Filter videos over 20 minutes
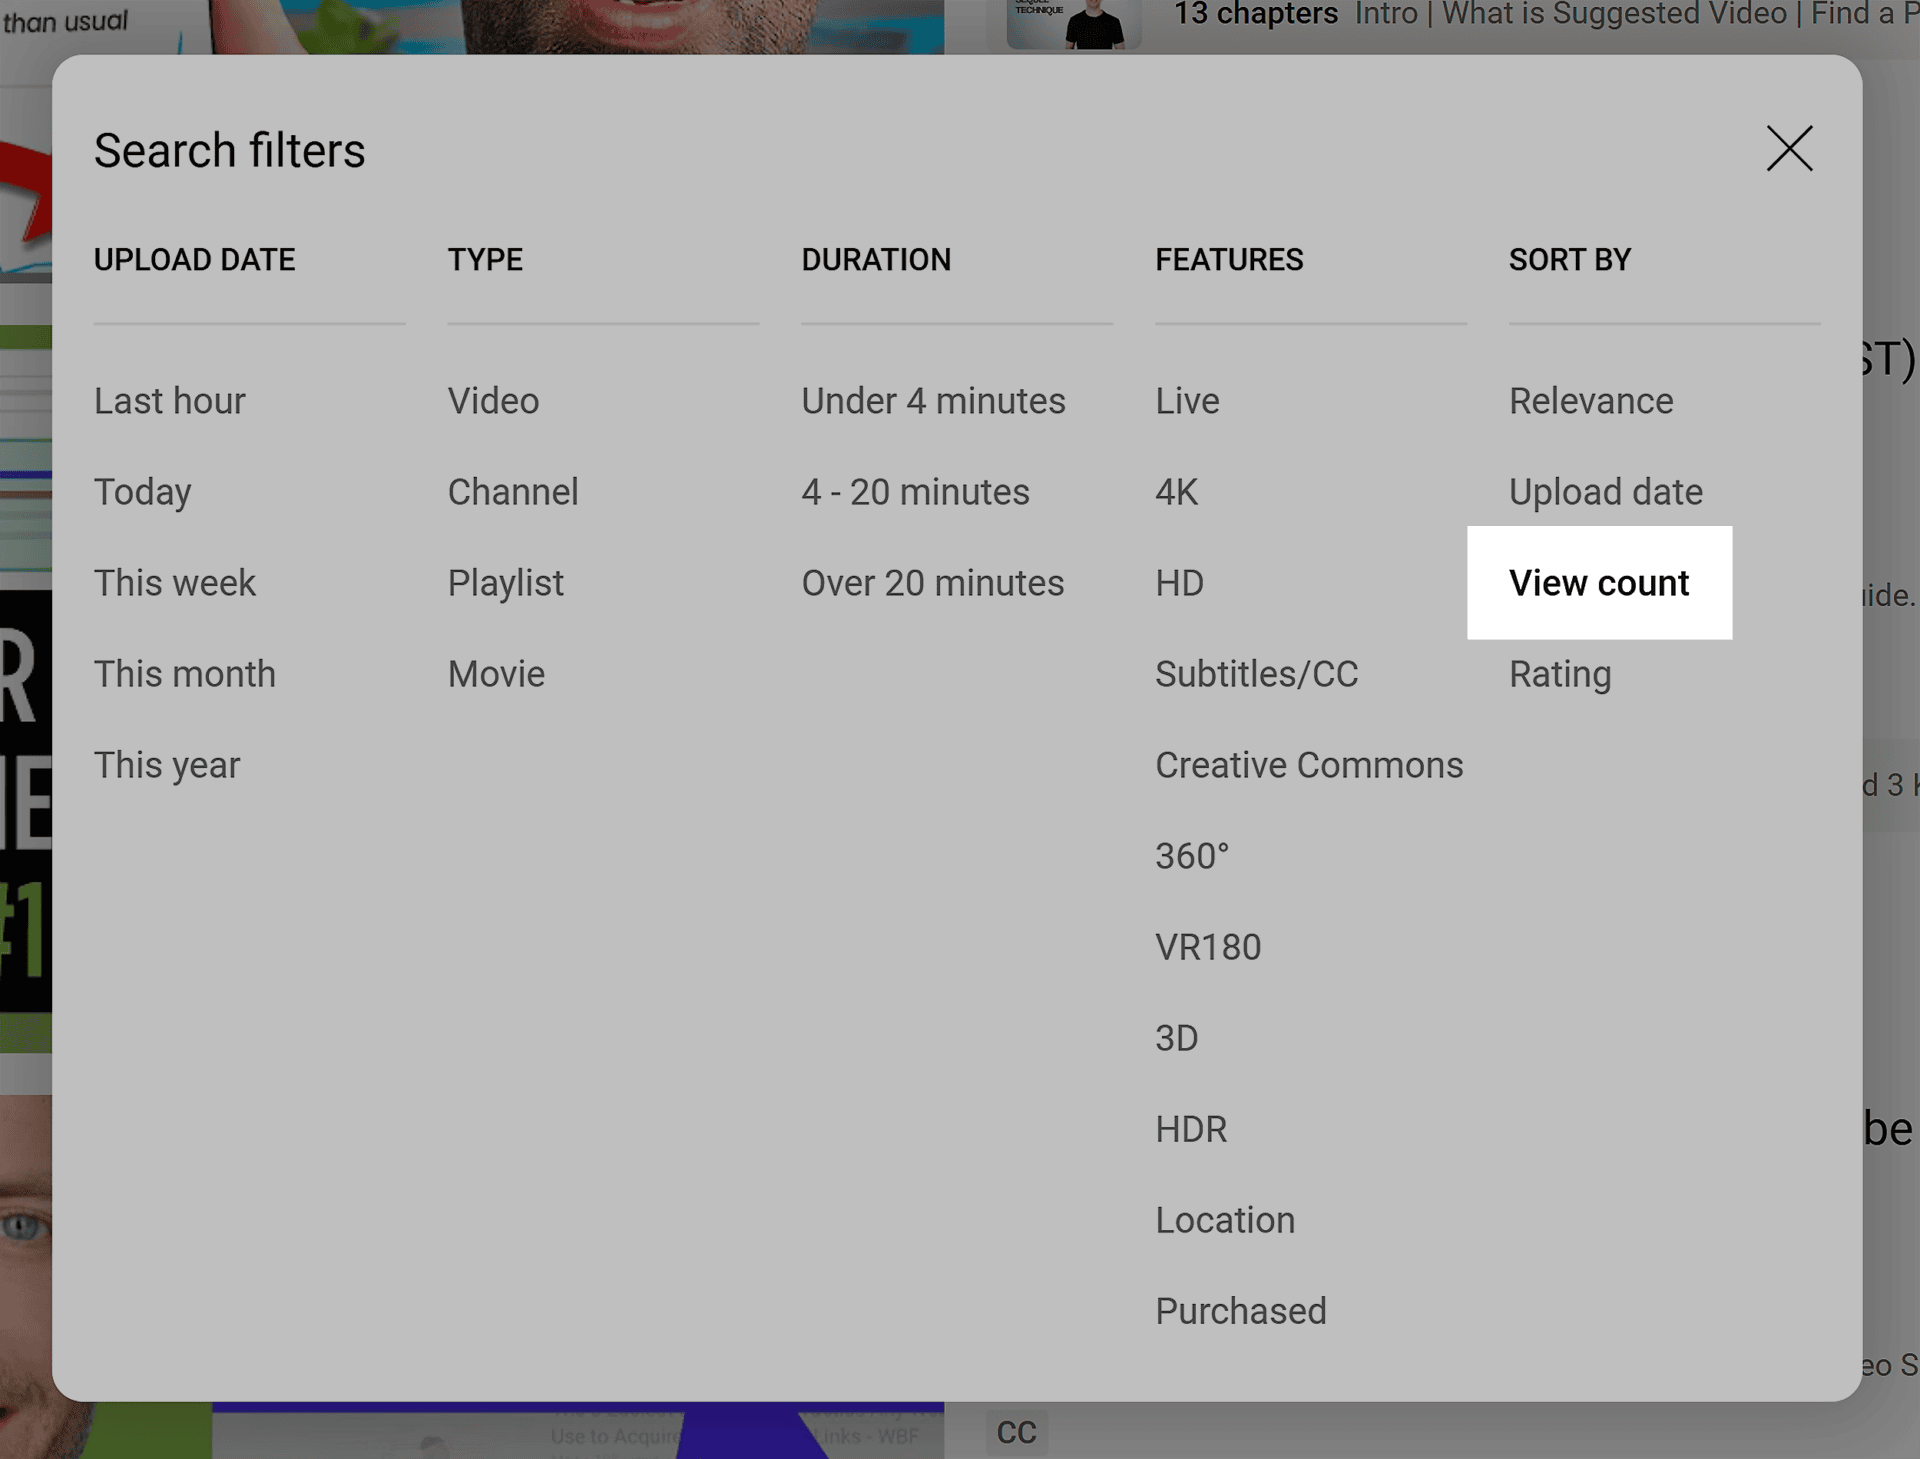This screenshot has width=1920, height=1459. [x=933, y=583]
